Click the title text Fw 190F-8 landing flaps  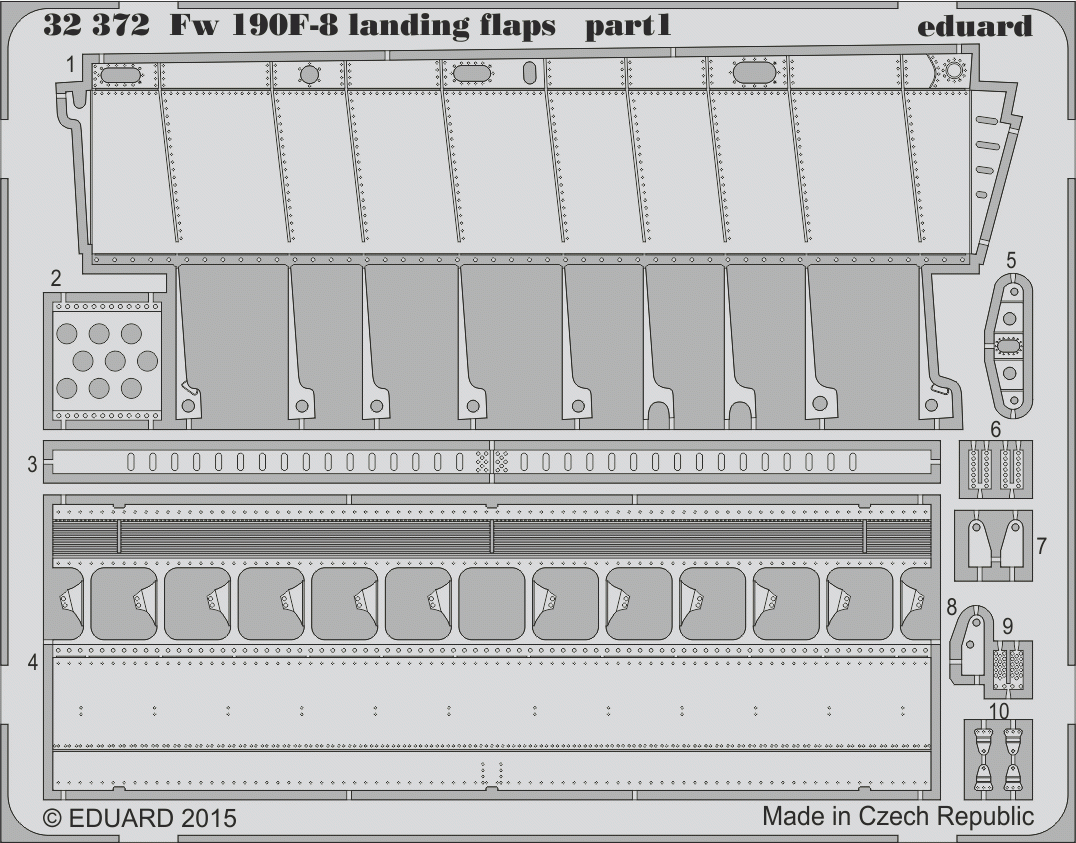click(x=362, y=26)
